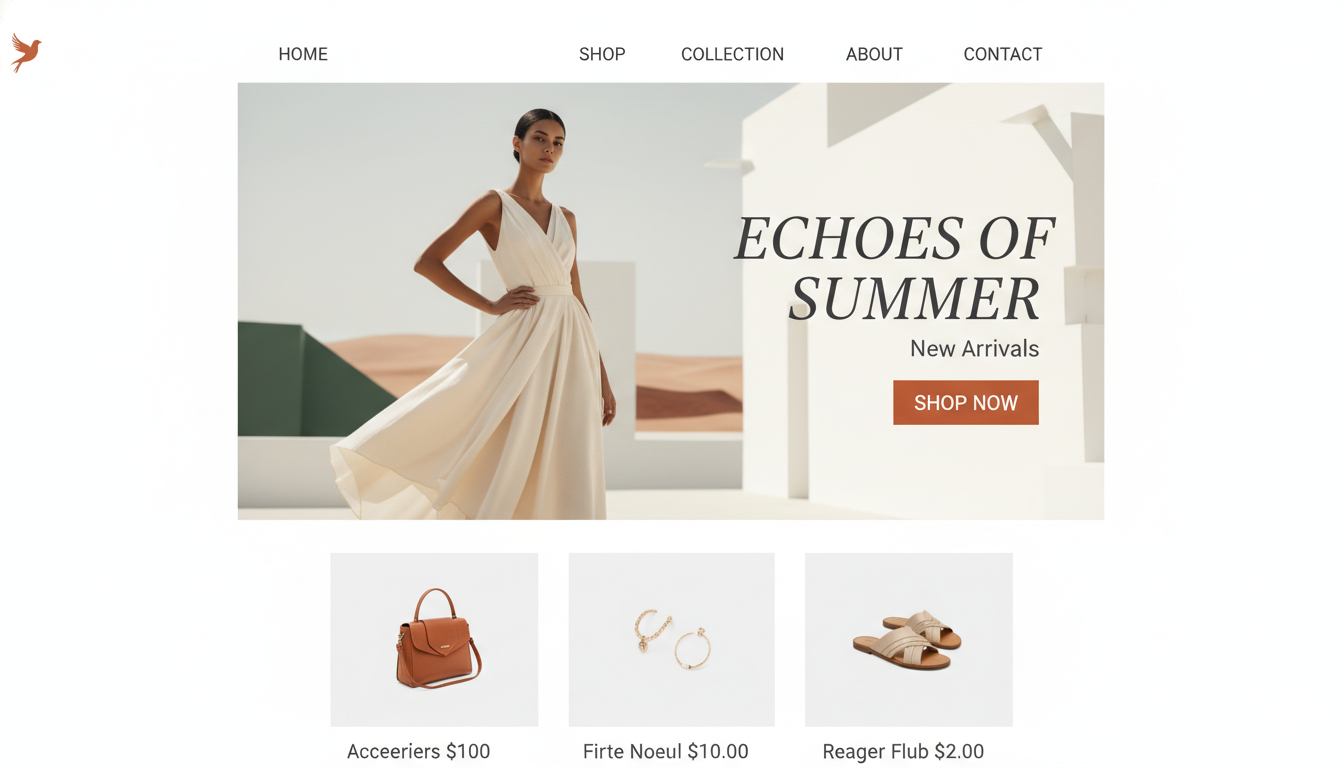
Task: Open the COLLECTION menu link
Action: tap(732, 54)
